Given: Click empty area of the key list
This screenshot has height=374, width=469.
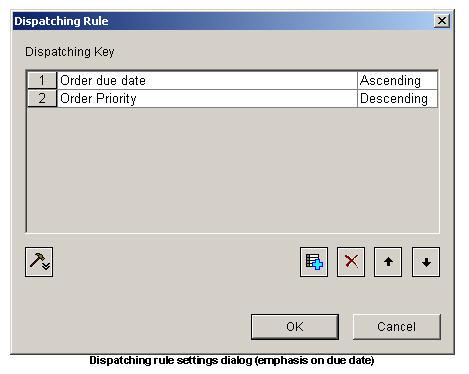Looking at the screenshot, I should point(232,170).
